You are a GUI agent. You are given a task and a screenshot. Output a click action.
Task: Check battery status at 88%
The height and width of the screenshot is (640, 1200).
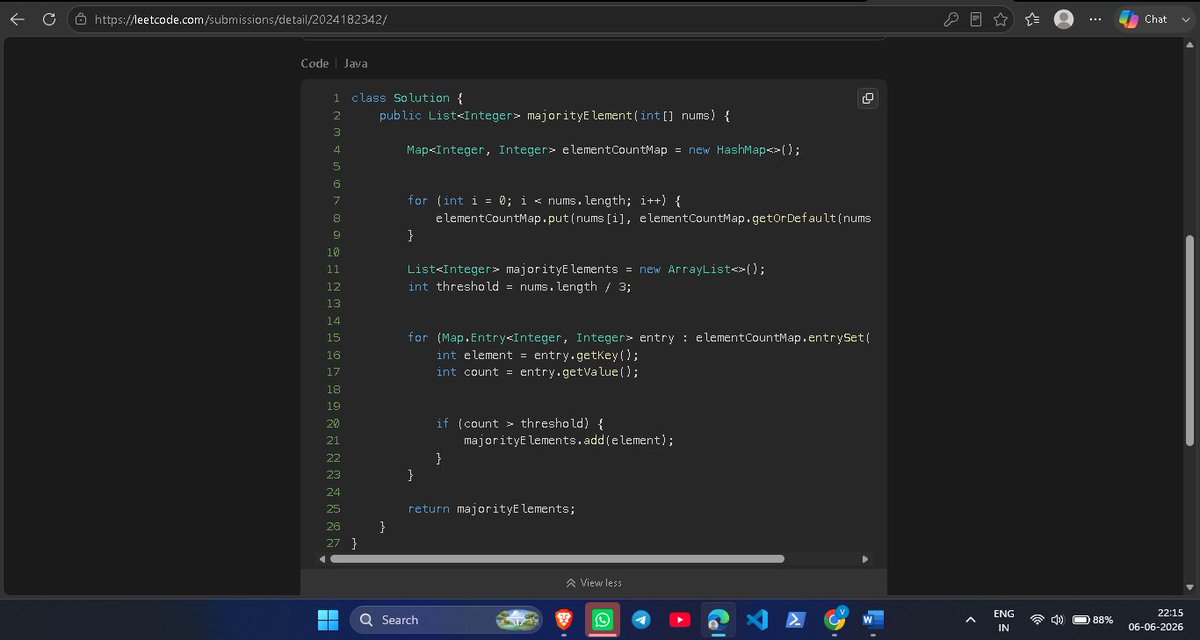1093,620
